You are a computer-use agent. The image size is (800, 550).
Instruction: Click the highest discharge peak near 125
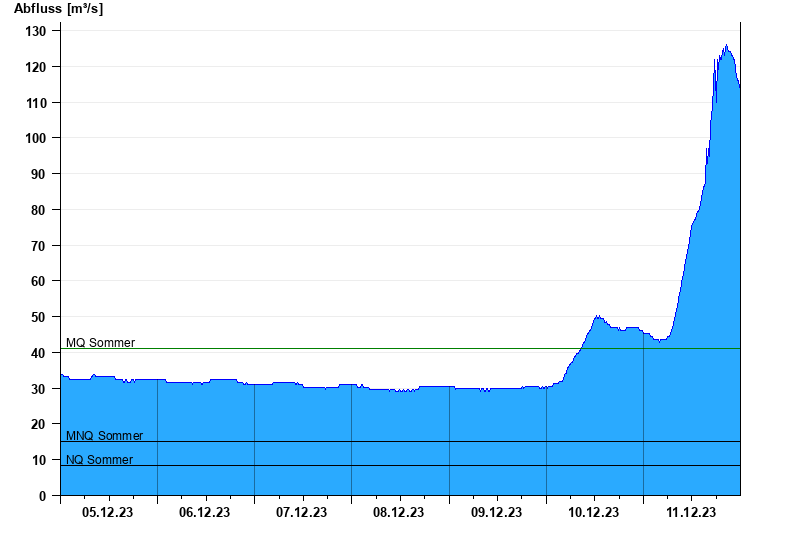pos(726,46)
